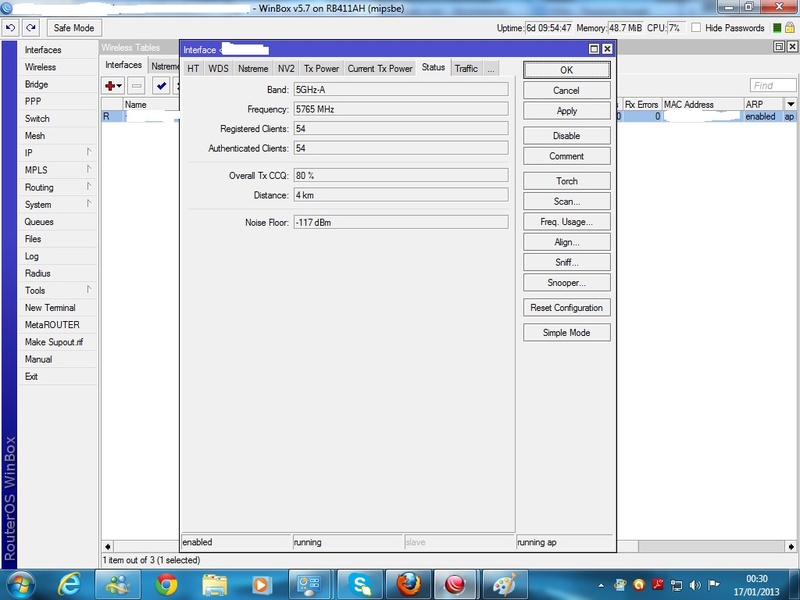Switch to the Nstreme tab in Interface dialog
This screenshot has height=600, width=800.
coord(253,68)
